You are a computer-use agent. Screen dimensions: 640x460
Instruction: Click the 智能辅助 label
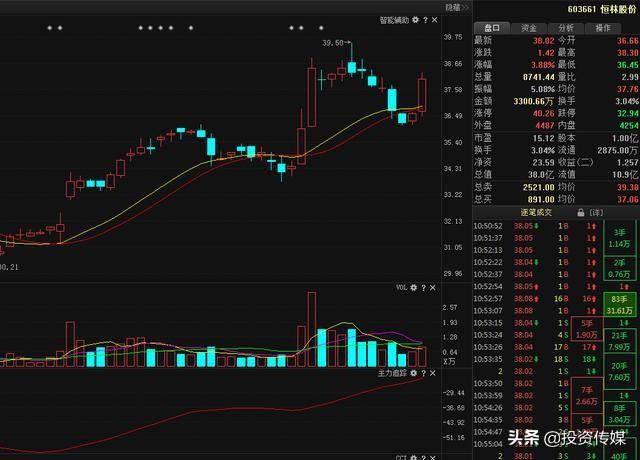(394, 20)
